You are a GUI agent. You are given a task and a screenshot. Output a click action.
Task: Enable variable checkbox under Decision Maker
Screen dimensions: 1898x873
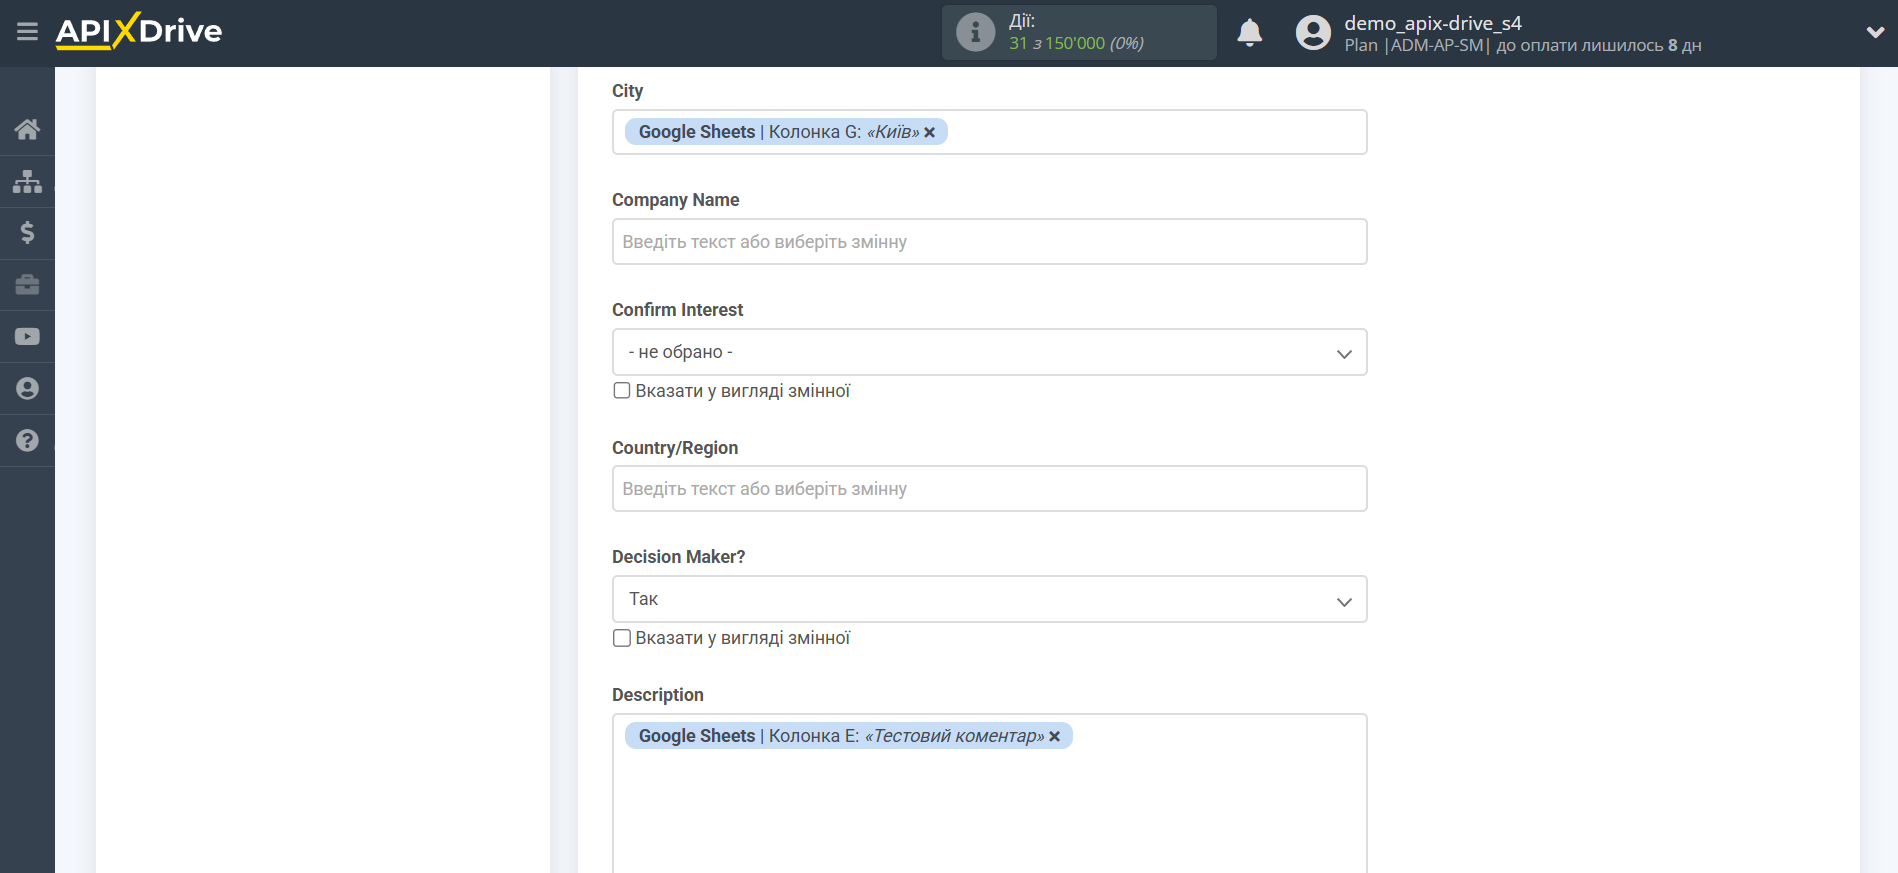tap(622, 638)
